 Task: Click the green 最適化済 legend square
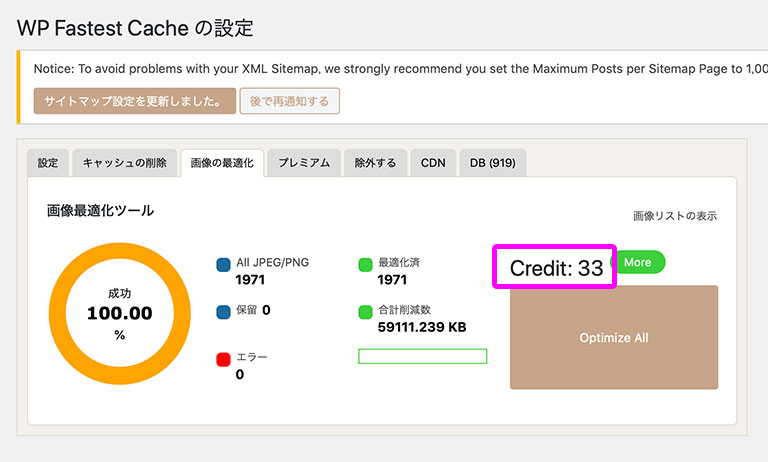point(365,265)
